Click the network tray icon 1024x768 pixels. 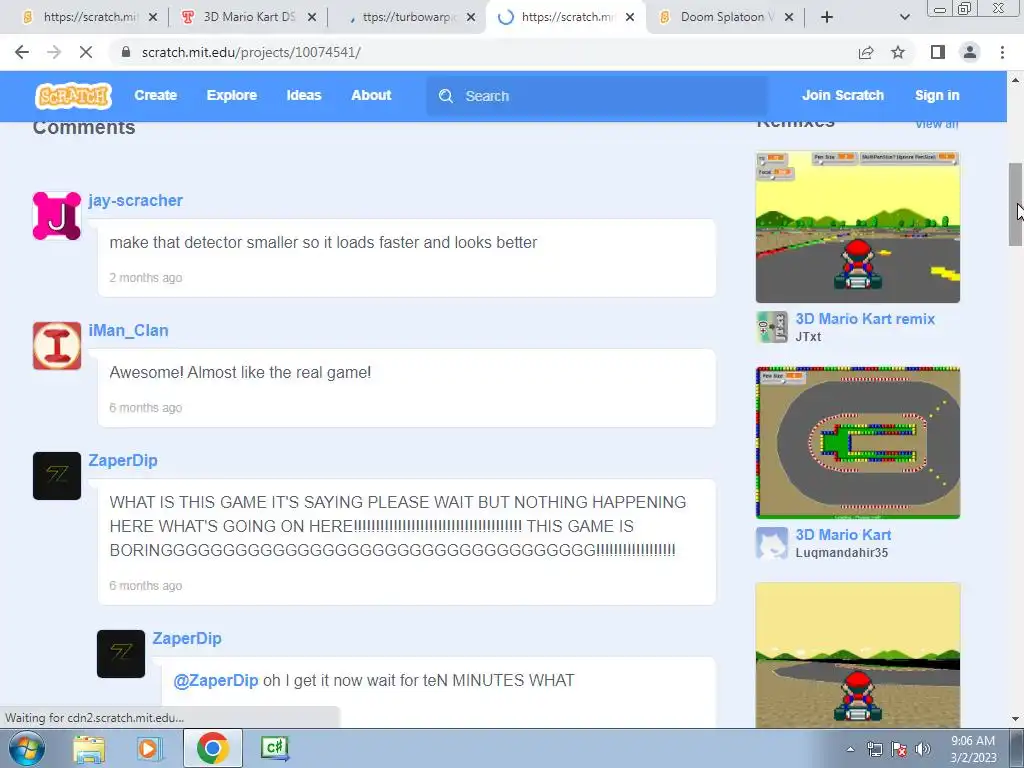tap(874, 749)
